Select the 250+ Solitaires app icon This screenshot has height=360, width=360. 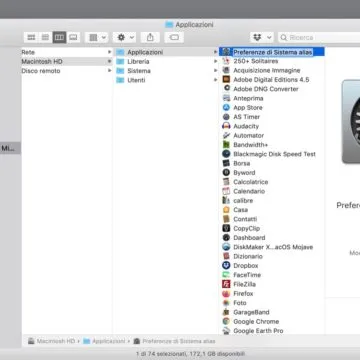click(x=226, y=61)
